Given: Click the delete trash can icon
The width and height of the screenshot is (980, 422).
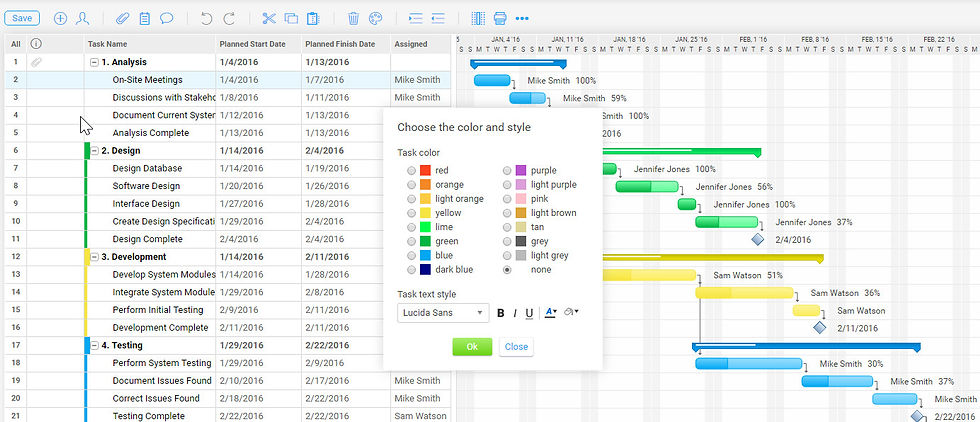Looking at the screenshot, I should 354,18.
